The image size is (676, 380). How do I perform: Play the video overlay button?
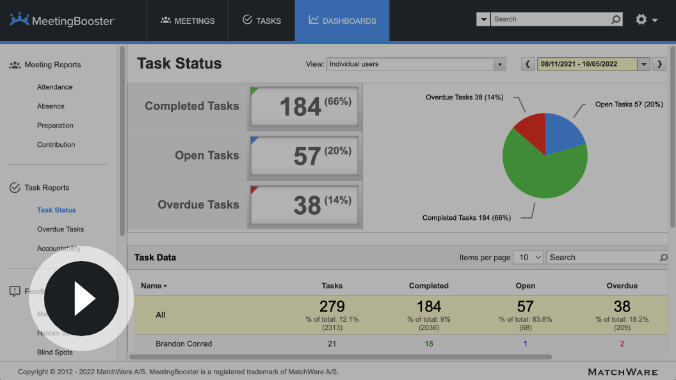[81, 298]
